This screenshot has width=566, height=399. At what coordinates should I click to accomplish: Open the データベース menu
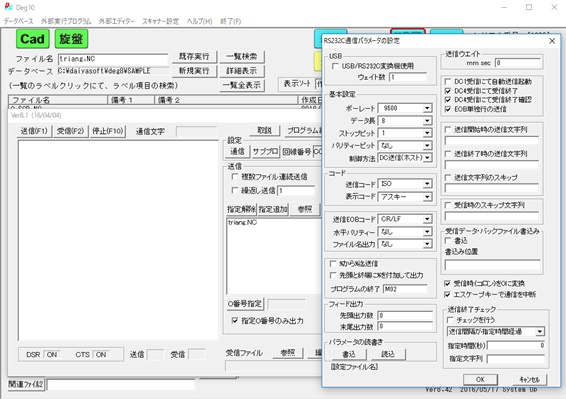18,21
